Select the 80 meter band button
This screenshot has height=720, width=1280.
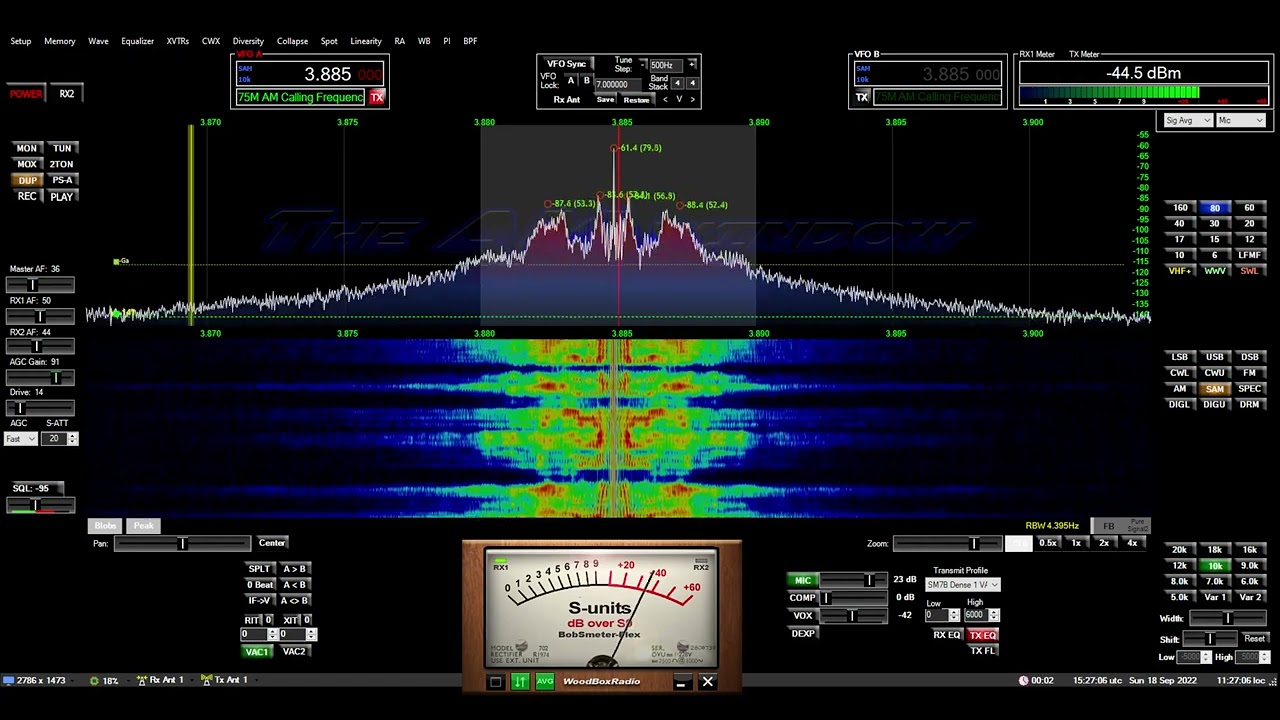pyautogui.click(x=1214, y=208)
